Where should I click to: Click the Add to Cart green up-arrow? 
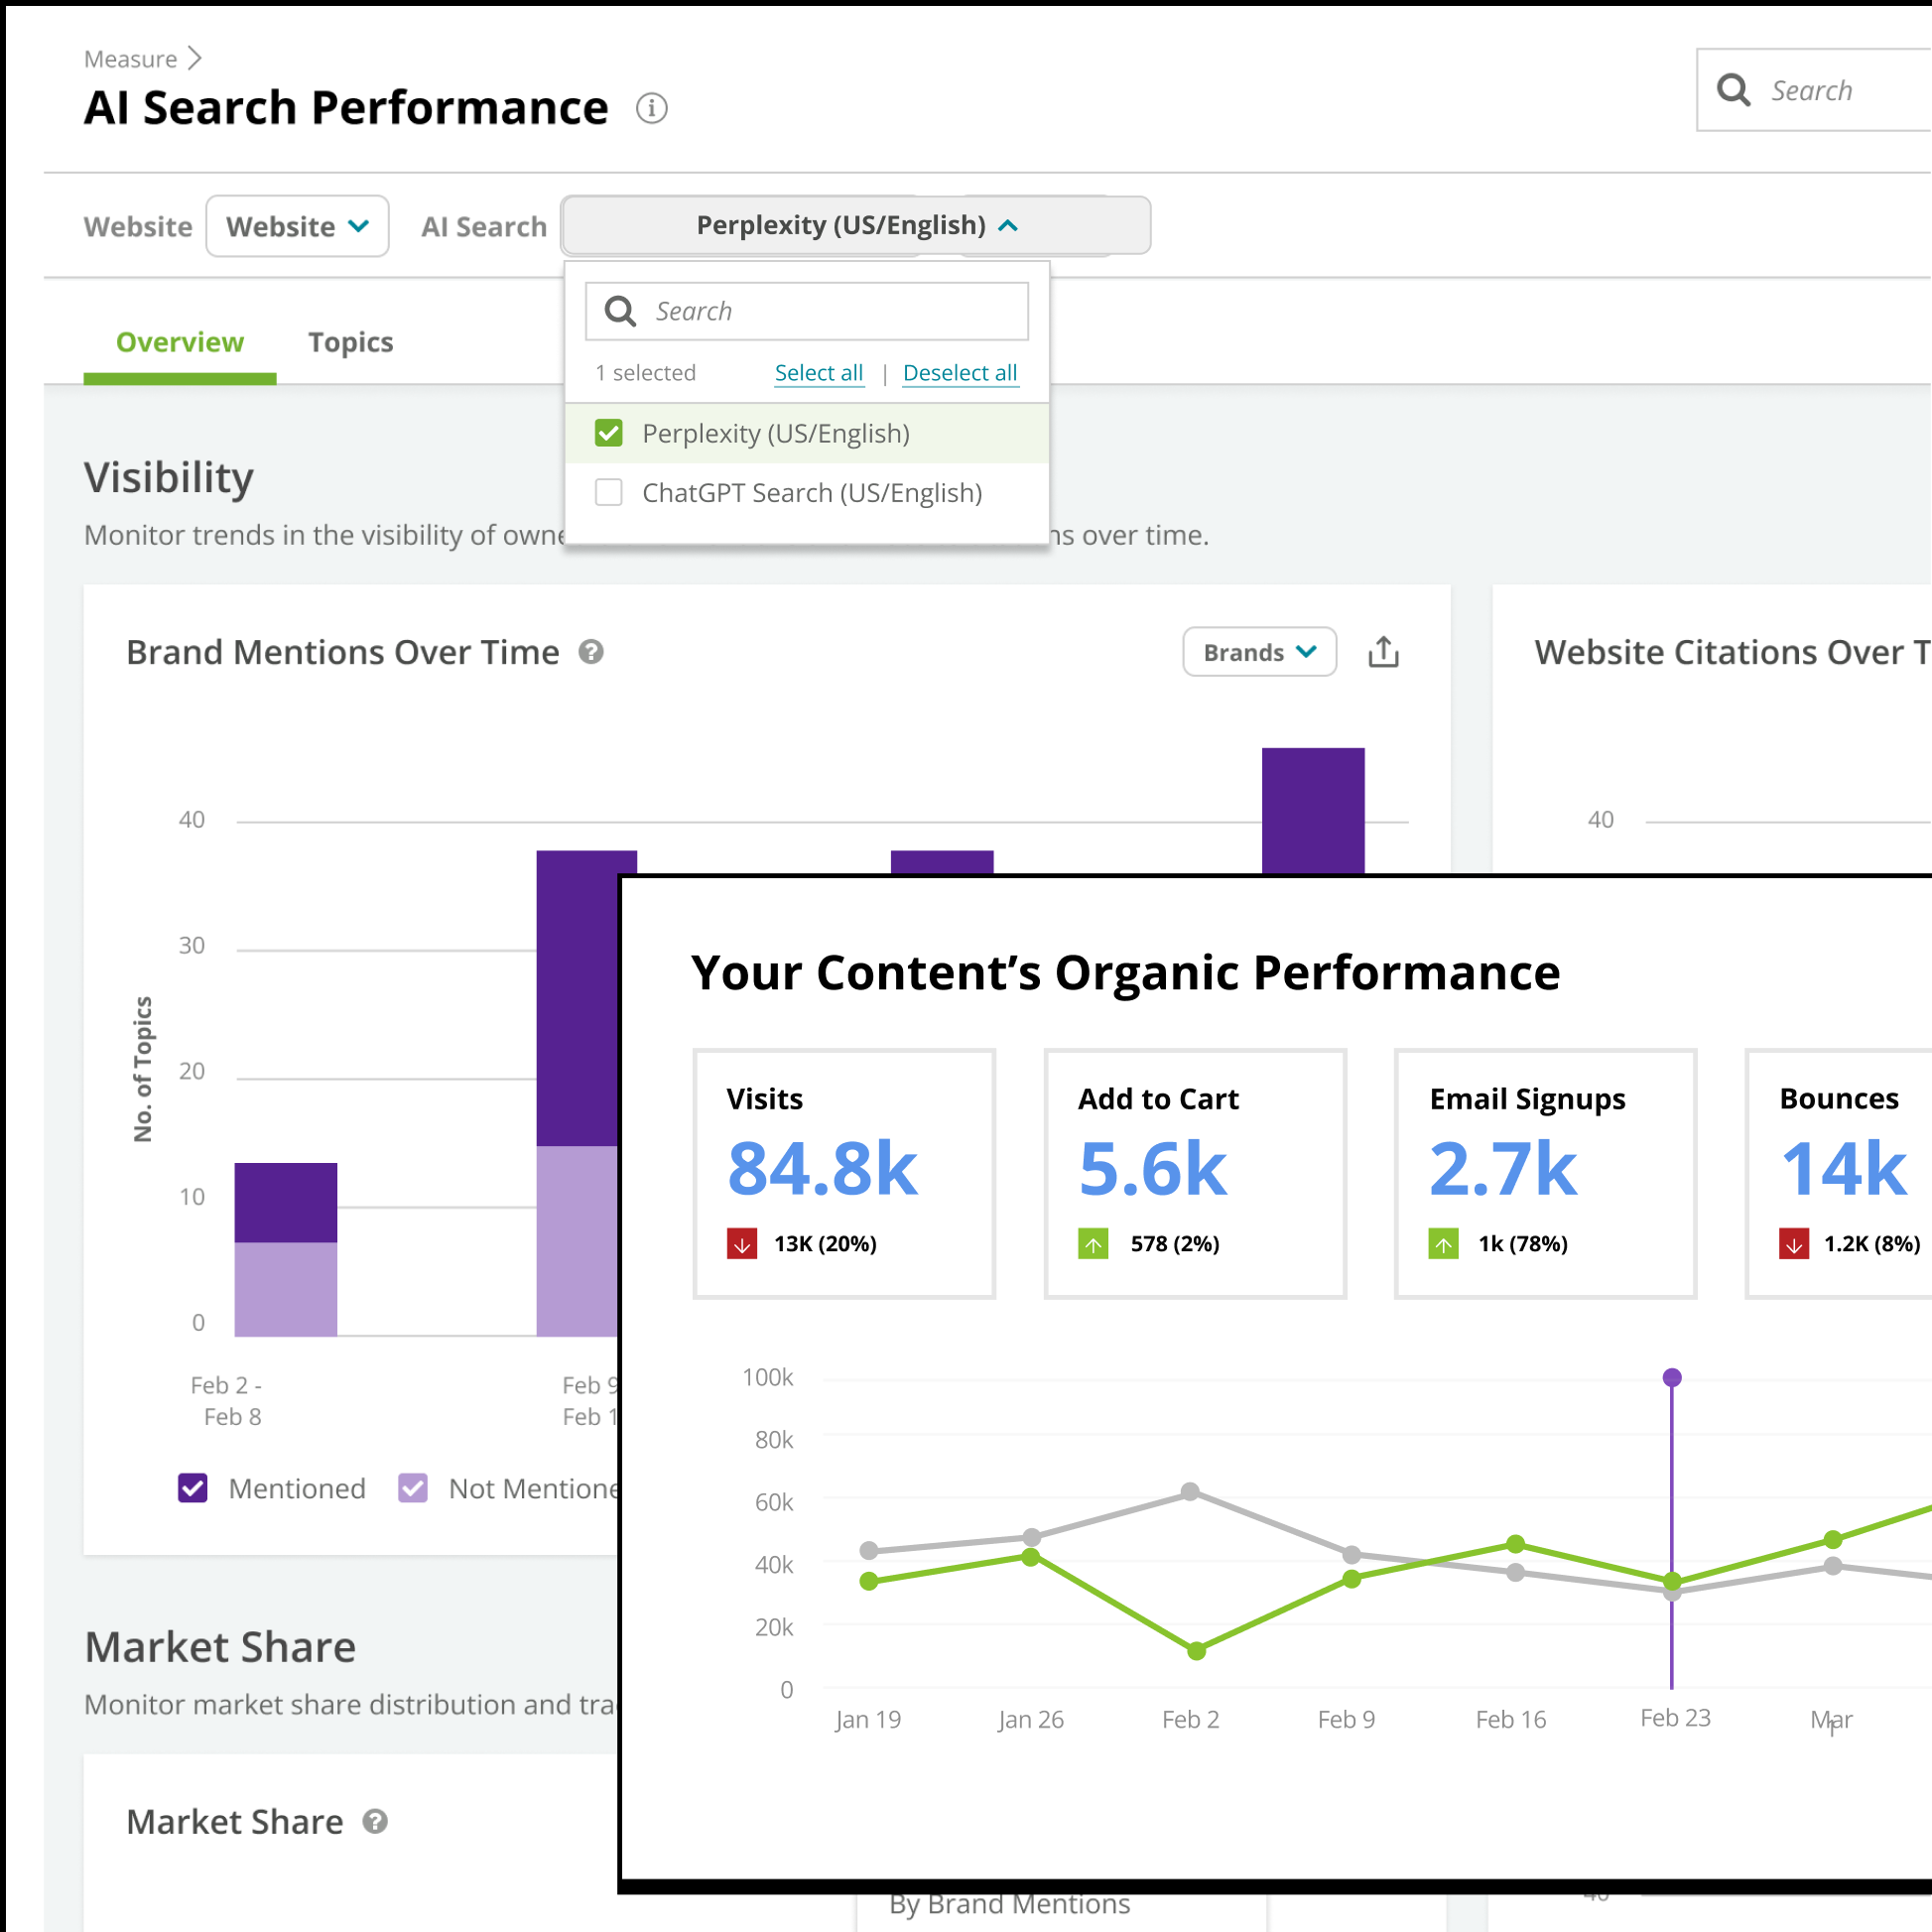tap(1093, 1244)
